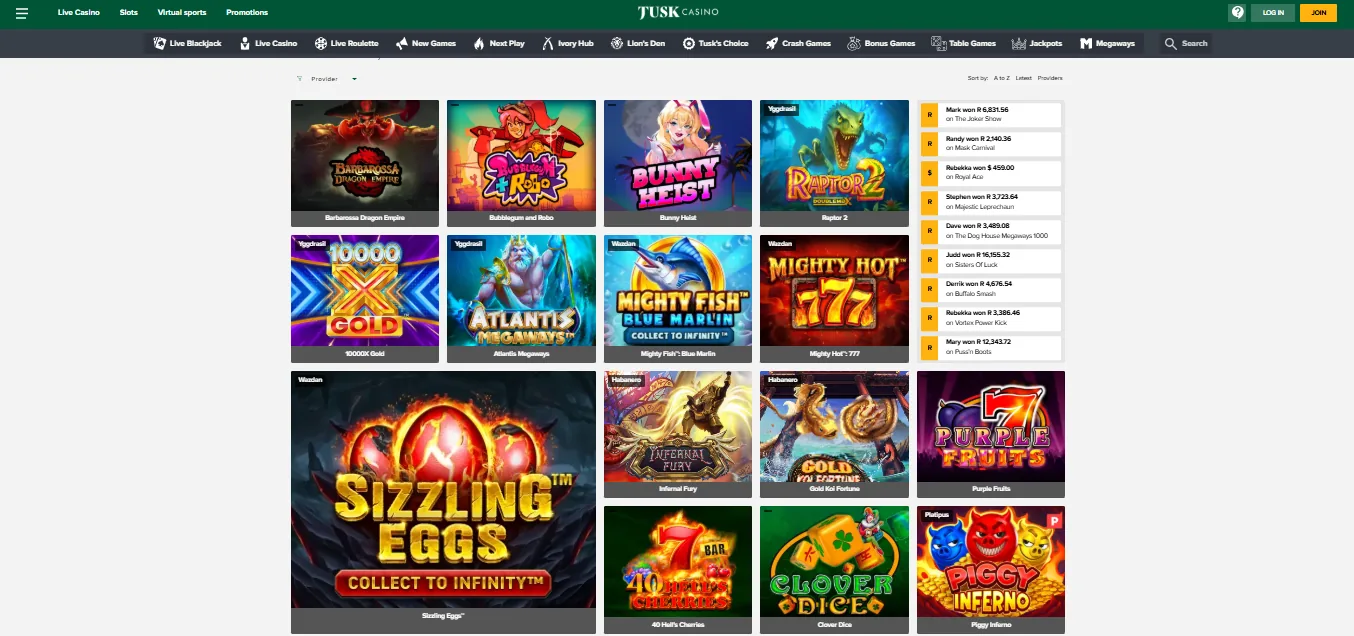Click the Crash Games rocket icon
1354x636 pixels.
click(772, 44)
